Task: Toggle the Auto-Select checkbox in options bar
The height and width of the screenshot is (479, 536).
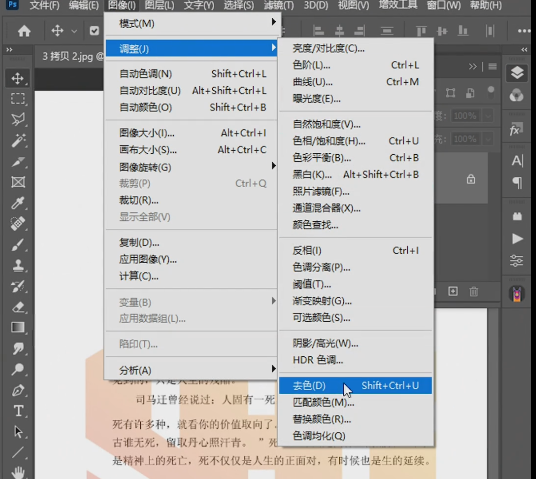Action: (94, 31)
